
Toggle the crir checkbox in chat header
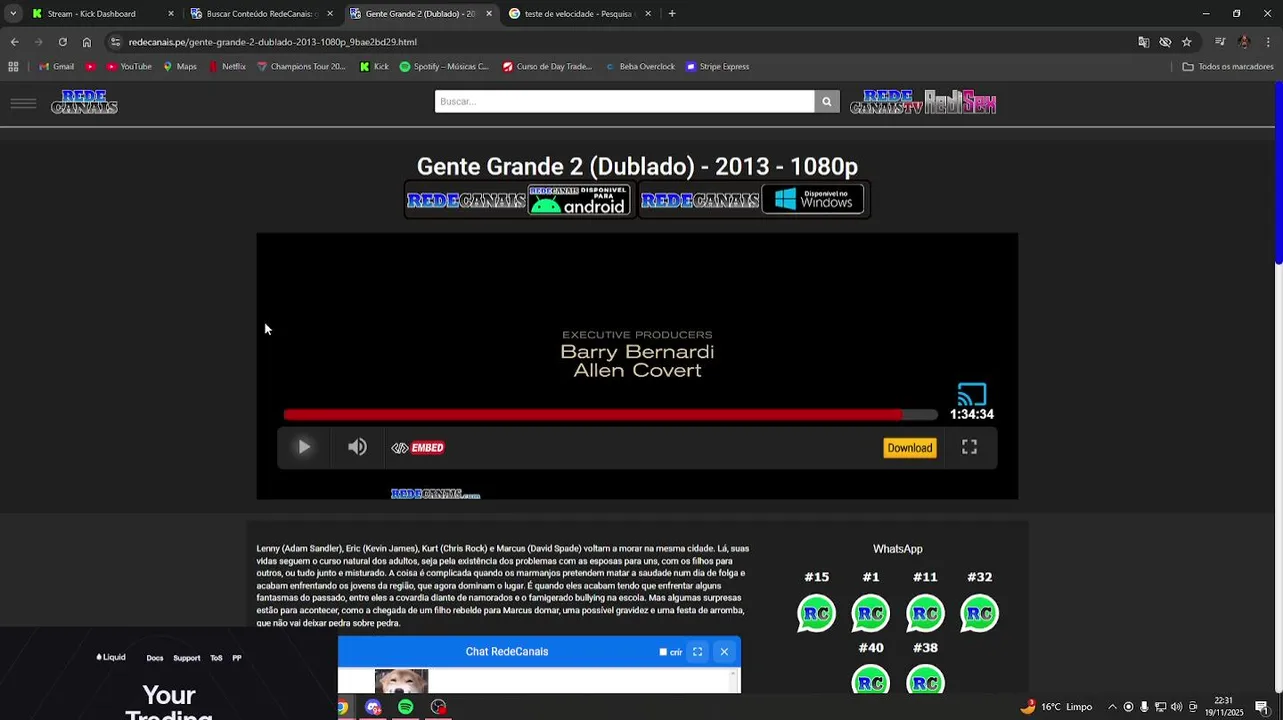[663, 652]
